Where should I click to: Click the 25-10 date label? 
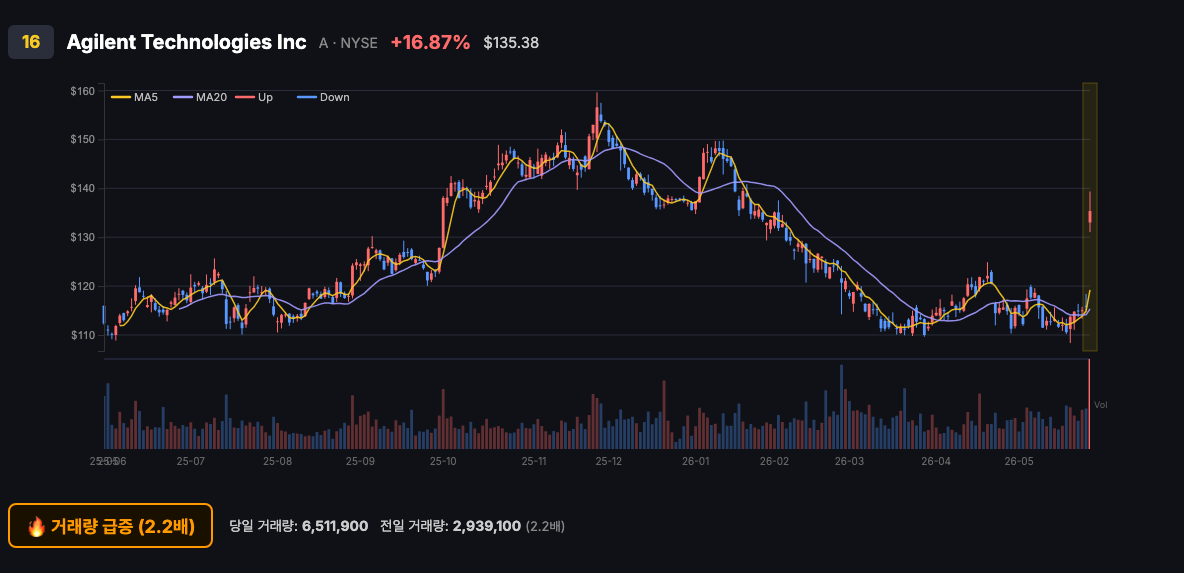(x=442, y=461)
